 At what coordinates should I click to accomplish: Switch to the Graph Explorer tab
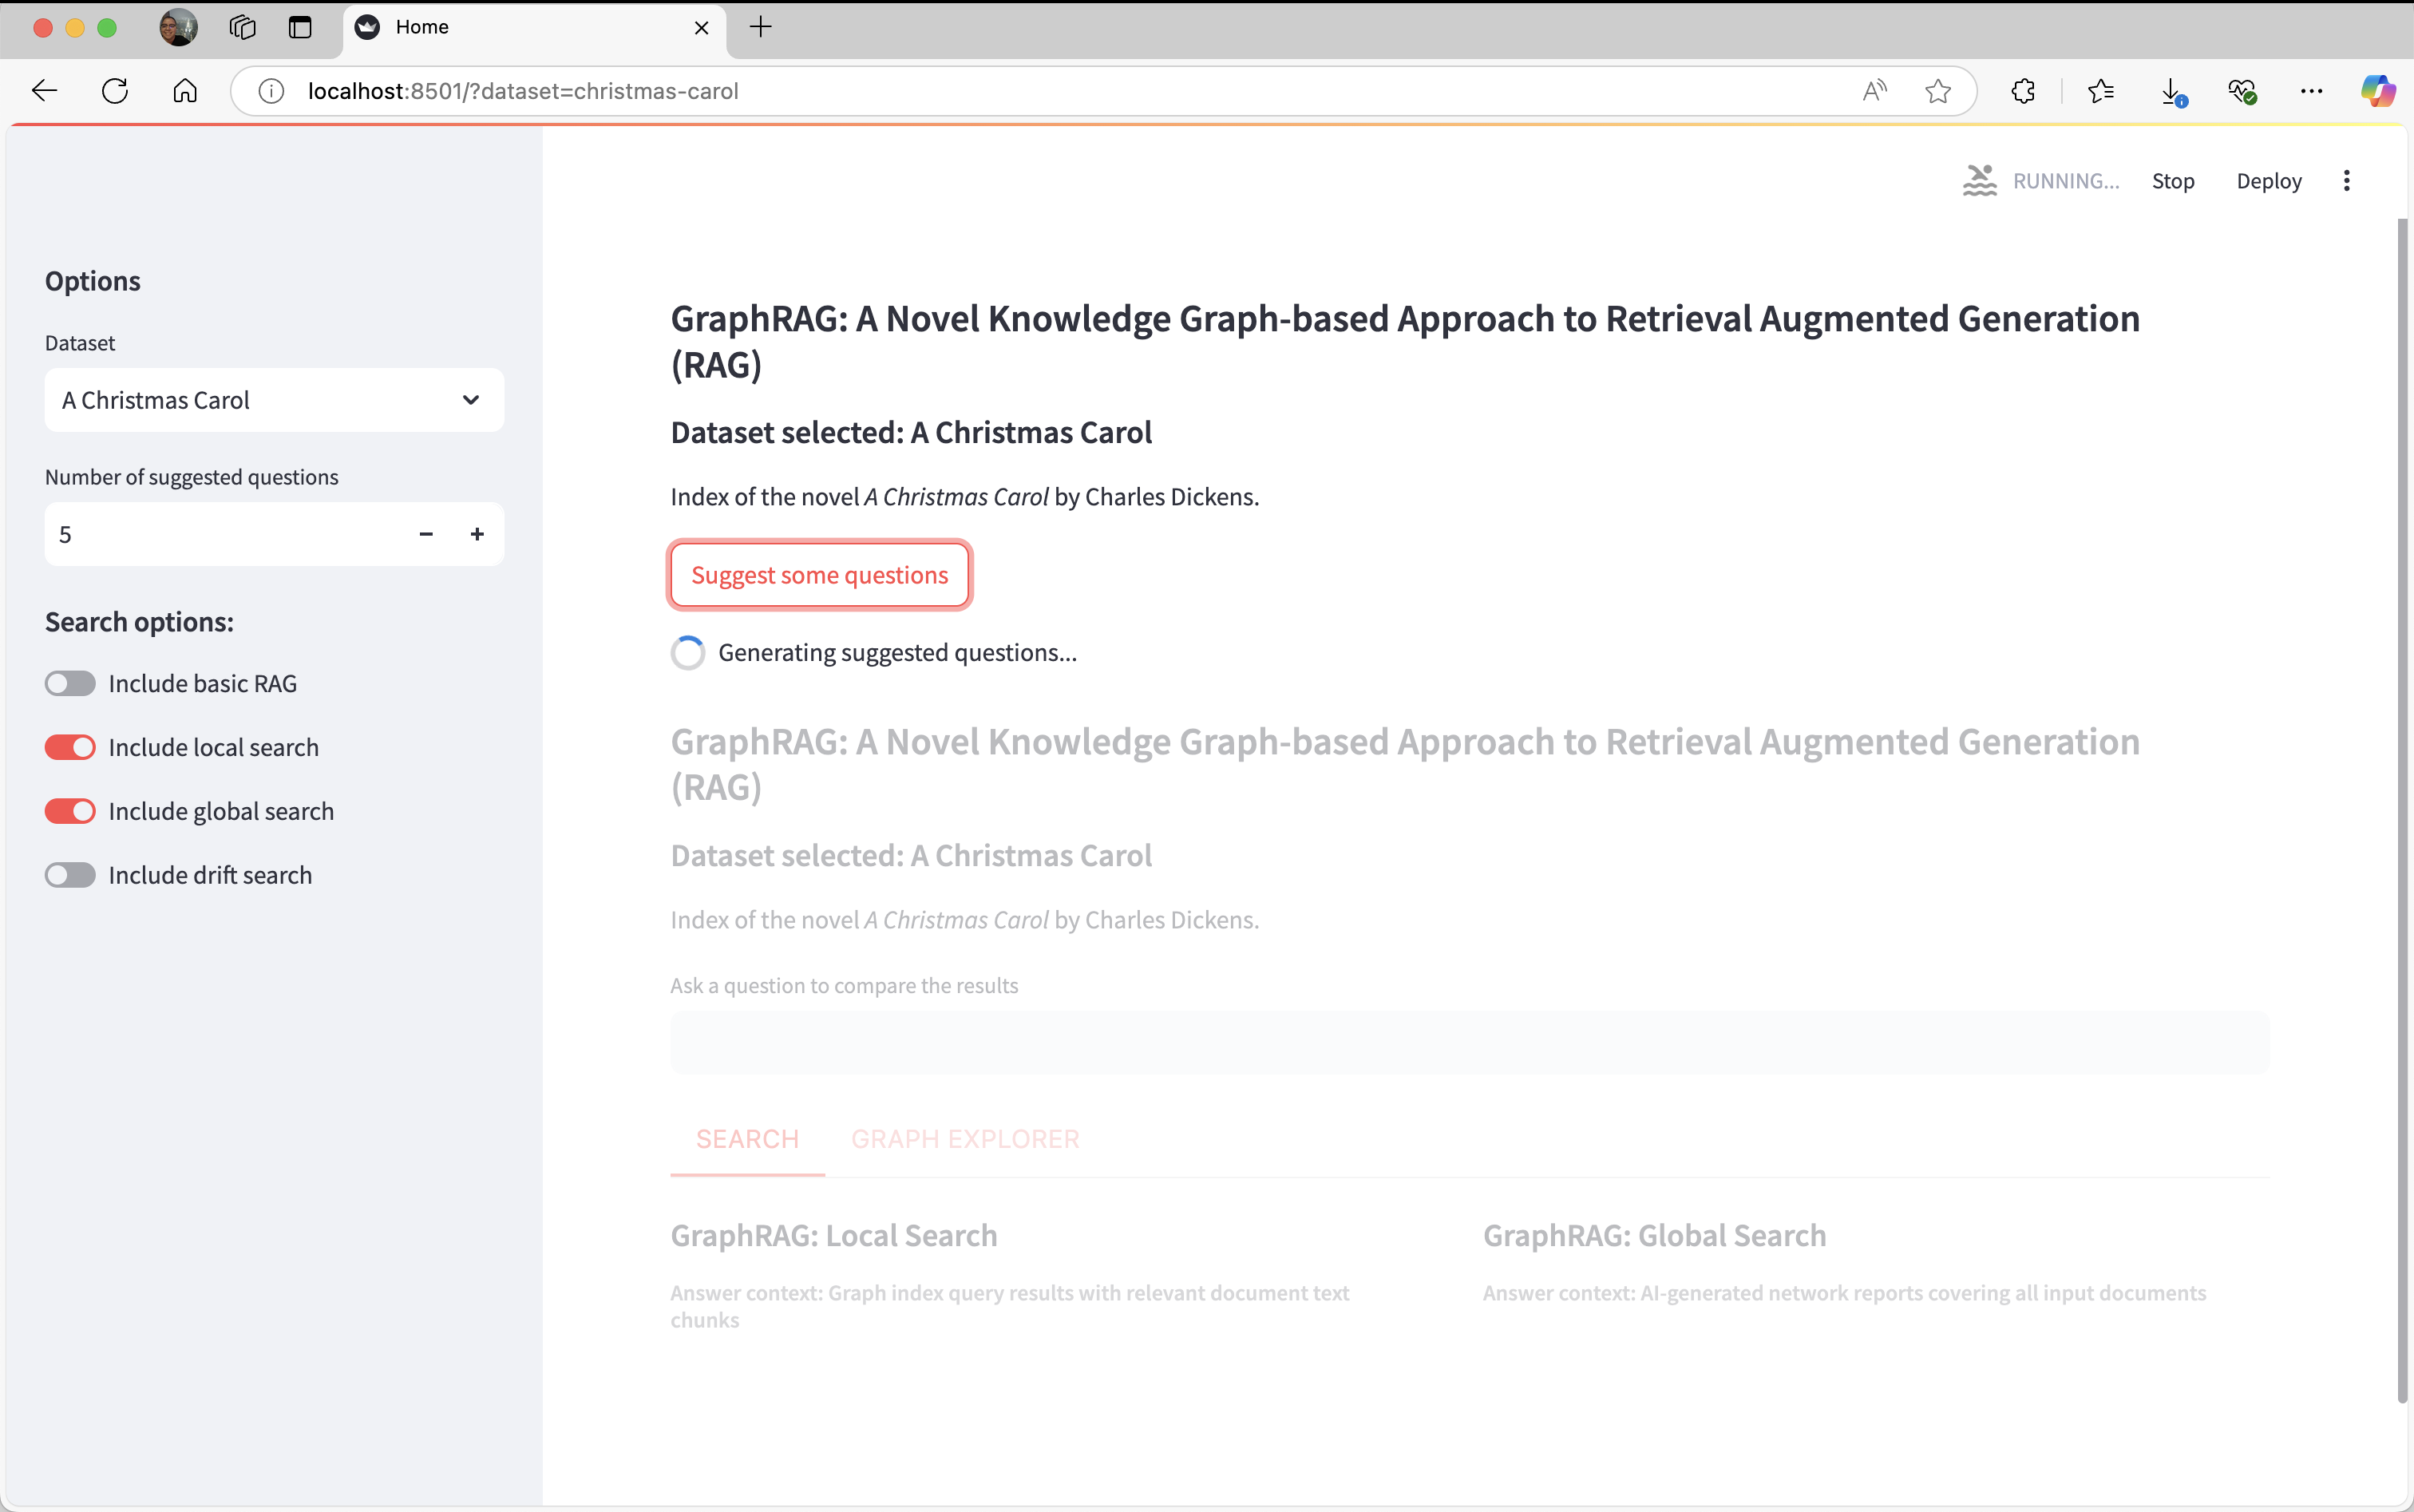(964, 1139)
